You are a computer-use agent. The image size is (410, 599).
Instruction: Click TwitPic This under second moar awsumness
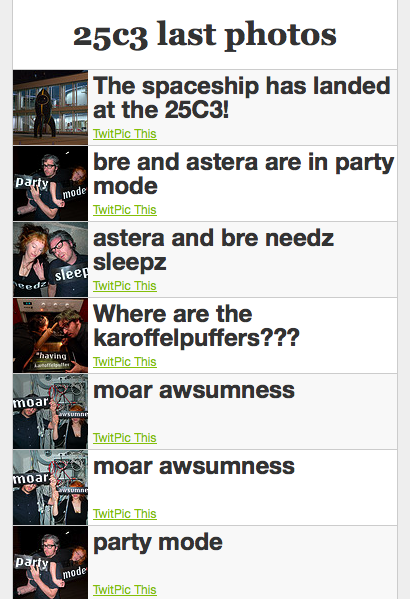[125, 514]
